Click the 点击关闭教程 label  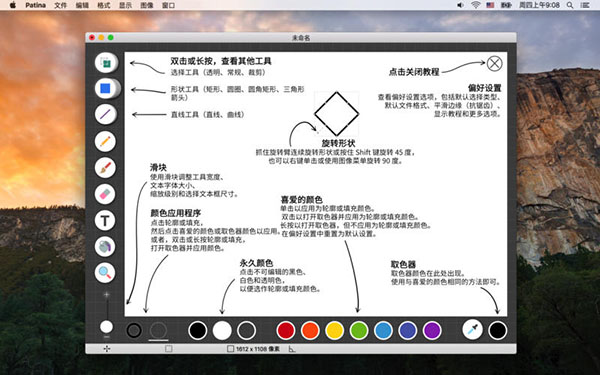(414, 72)
